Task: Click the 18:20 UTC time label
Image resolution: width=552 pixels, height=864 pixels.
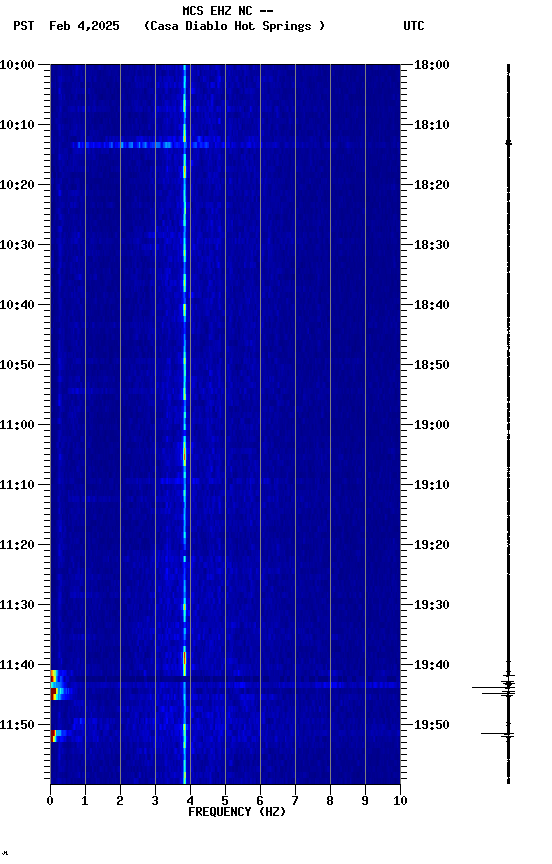Action: pyautogui.click(x=432, y=185)
